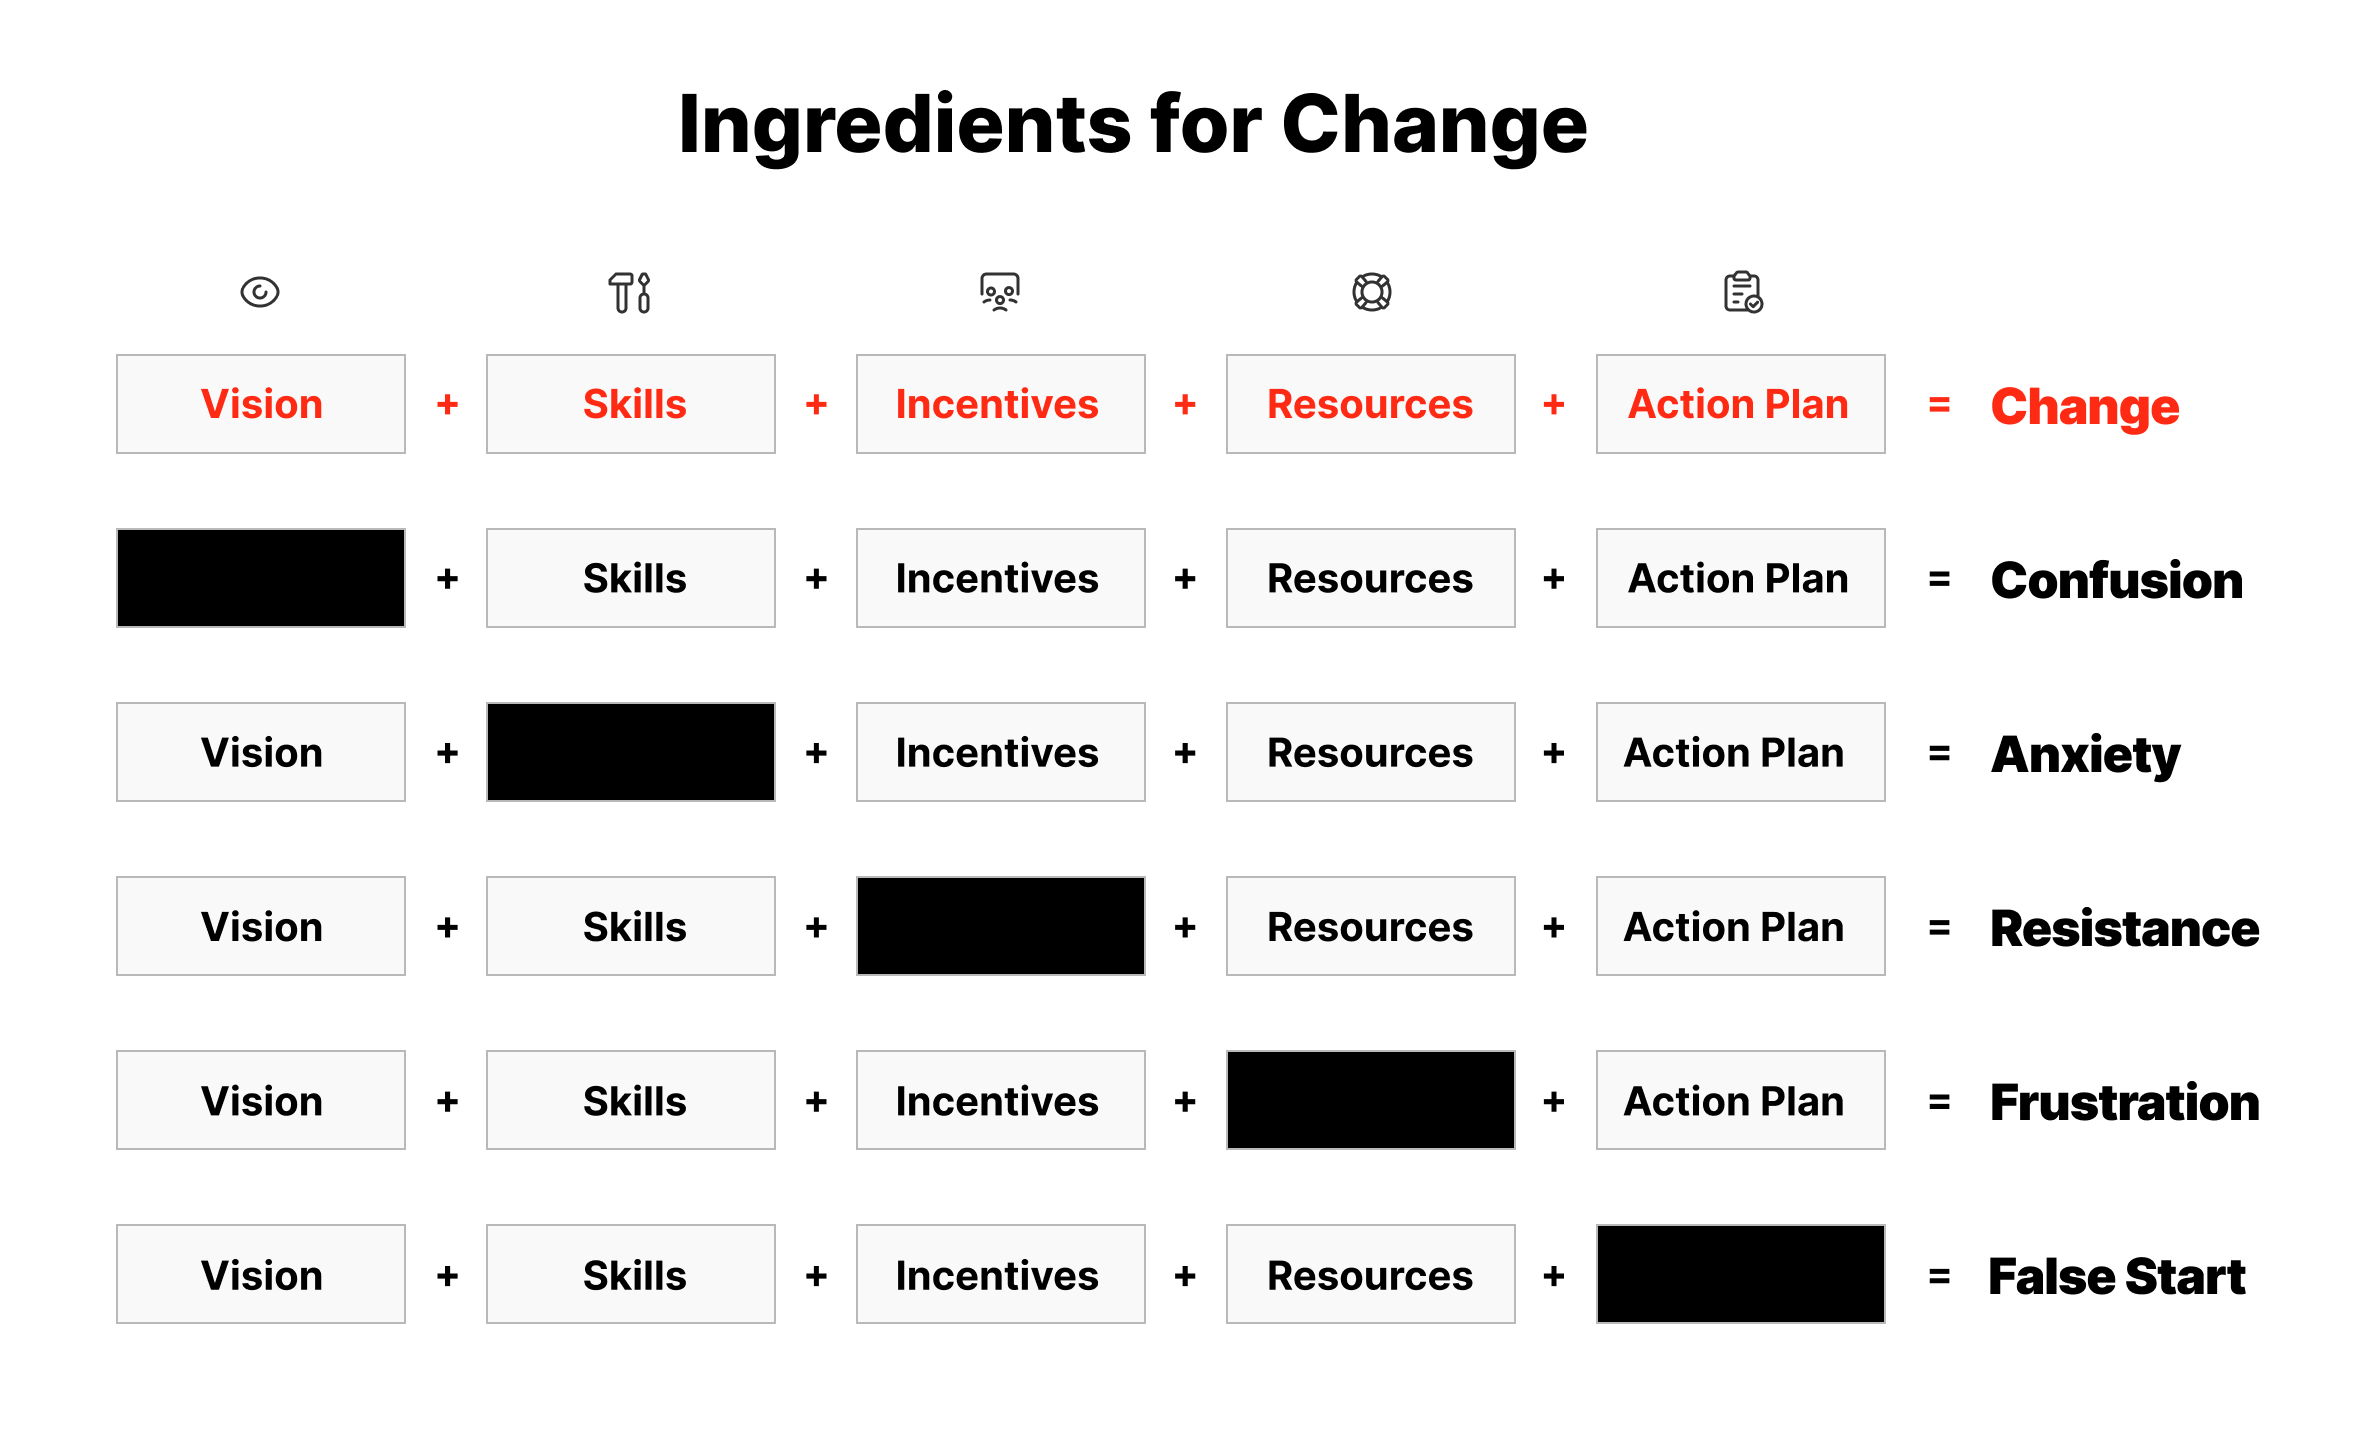
Task: Click the red Change result text
Action: point(2085,406)
